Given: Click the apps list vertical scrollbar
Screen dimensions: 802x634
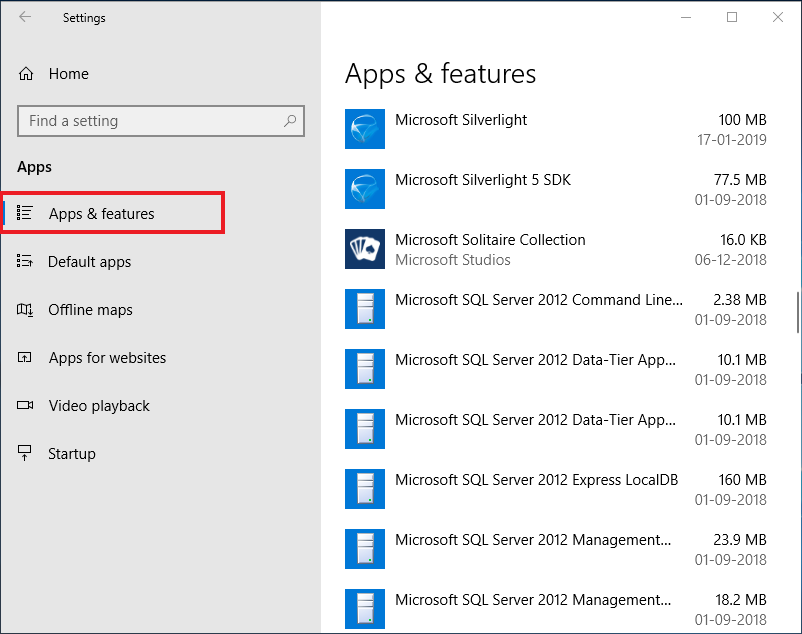Looking at the screenshot, I should click(x=797, y=312).
